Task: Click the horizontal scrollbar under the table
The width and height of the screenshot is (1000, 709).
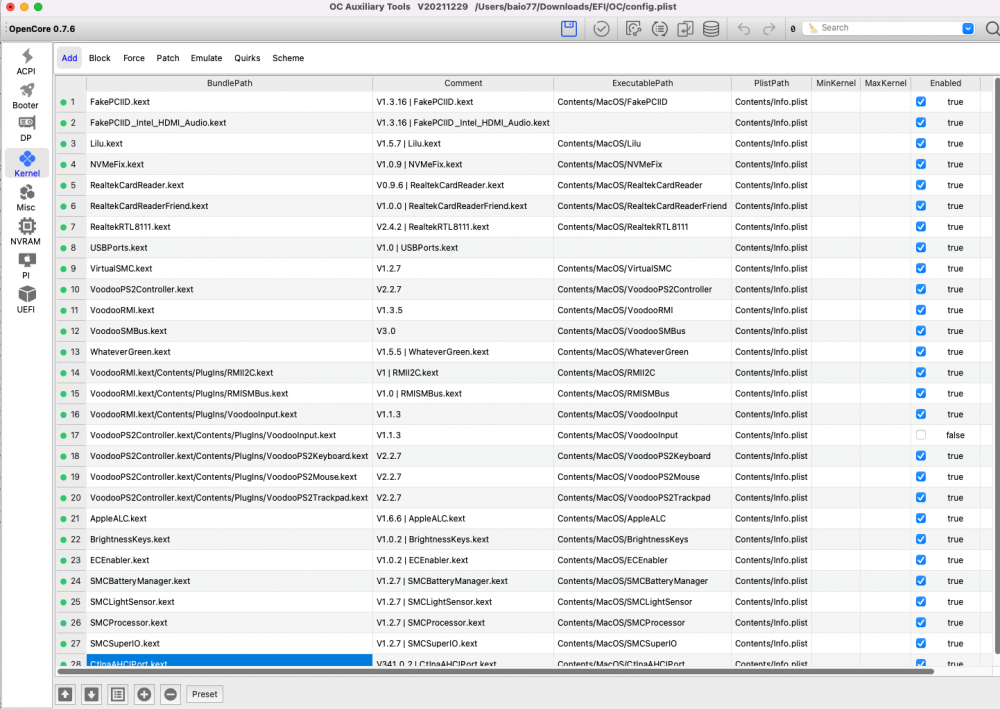Action: point(495,671)
